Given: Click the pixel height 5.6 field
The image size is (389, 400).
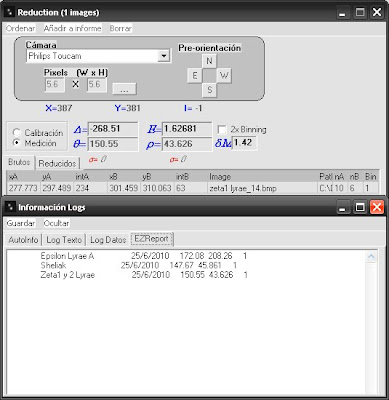Looking at the screenshot, I should 97,85.
